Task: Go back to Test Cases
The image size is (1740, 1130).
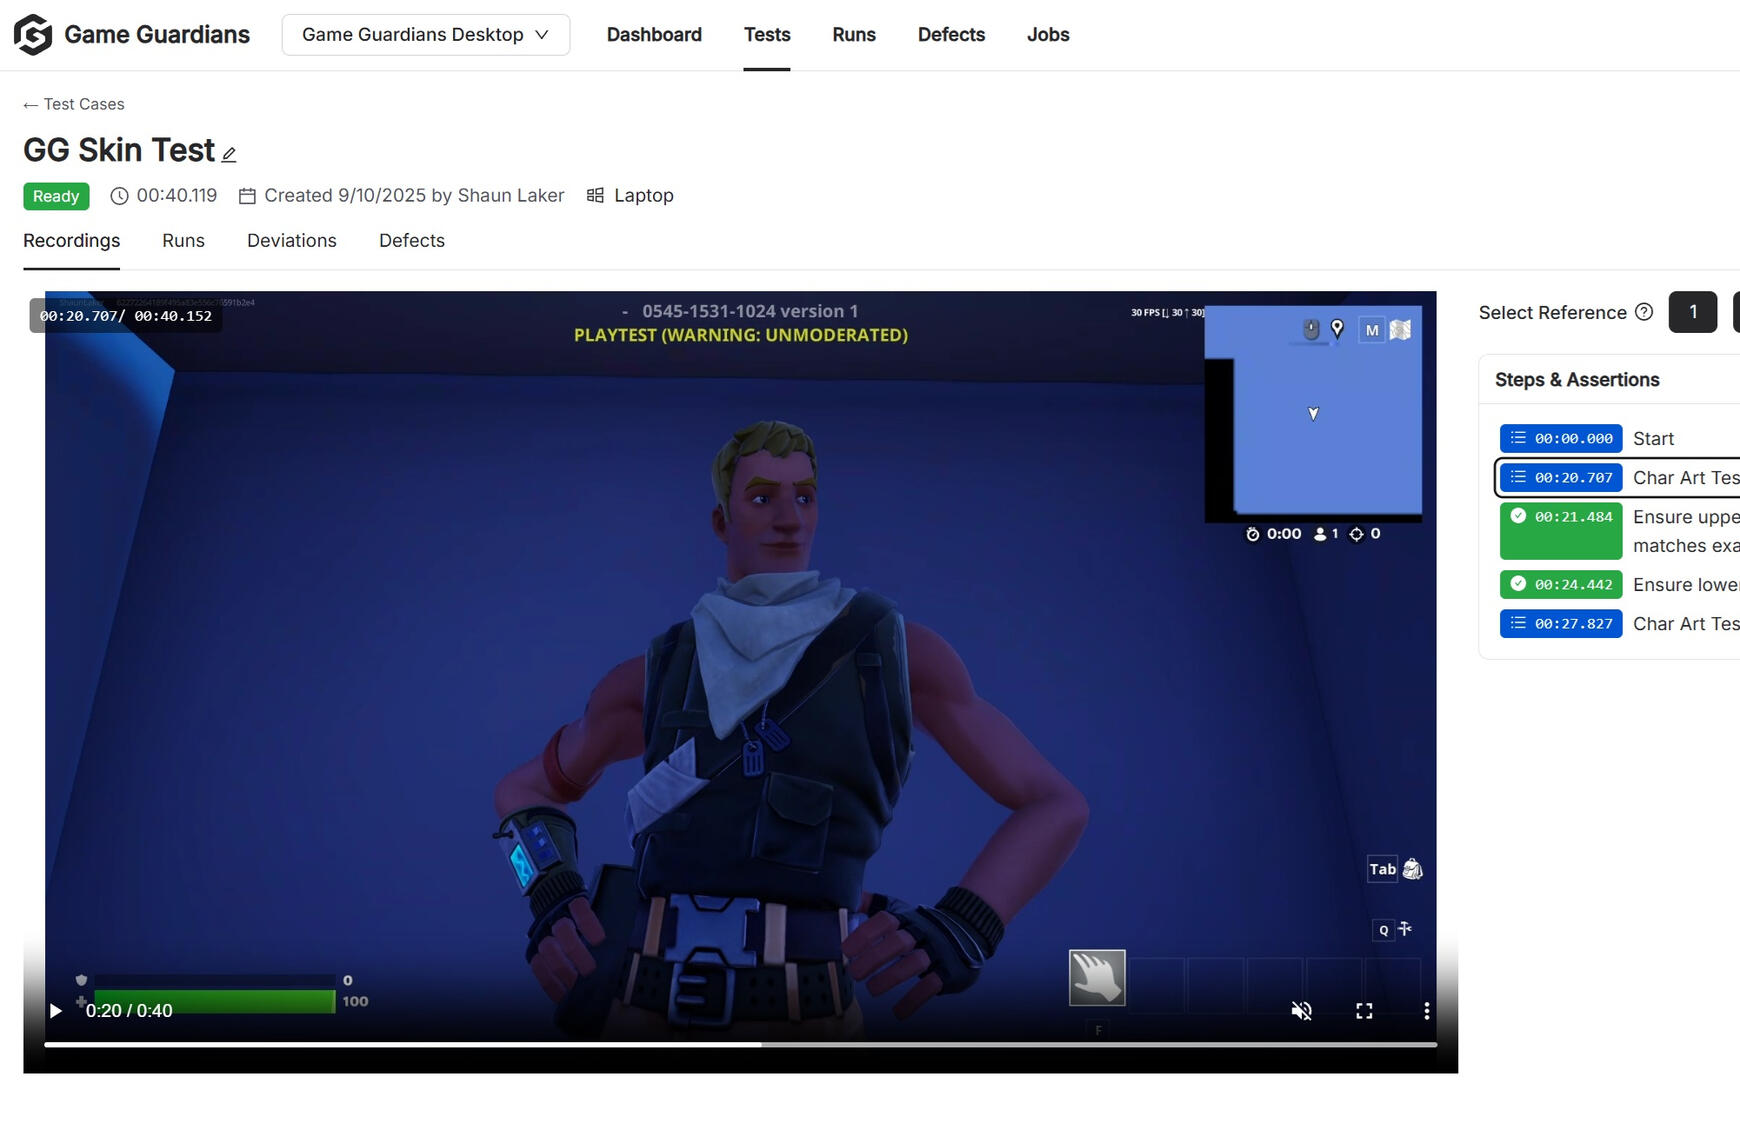Action: tap(72, 104)
